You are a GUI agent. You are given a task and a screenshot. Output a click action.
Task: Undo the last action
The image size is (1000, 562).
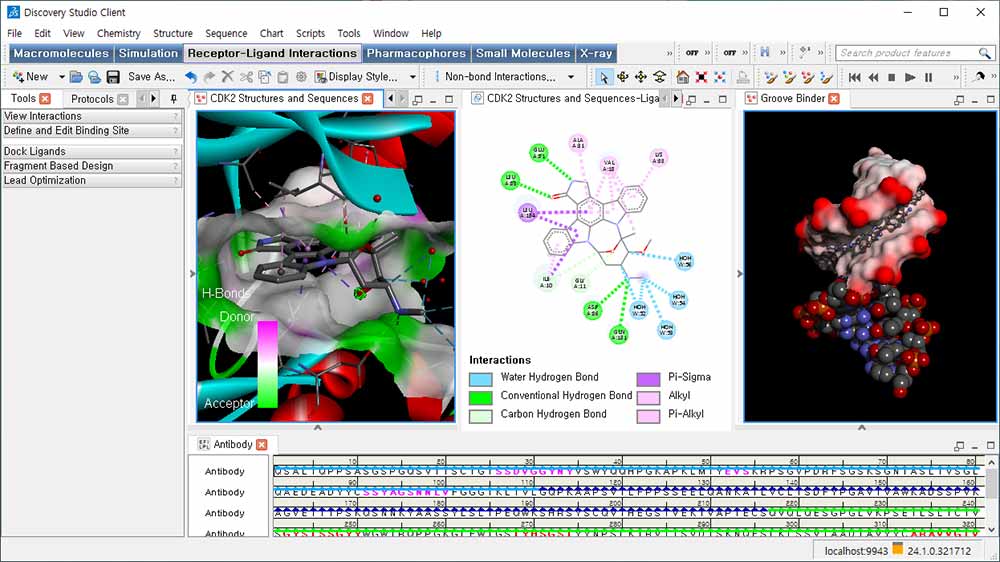191,77
